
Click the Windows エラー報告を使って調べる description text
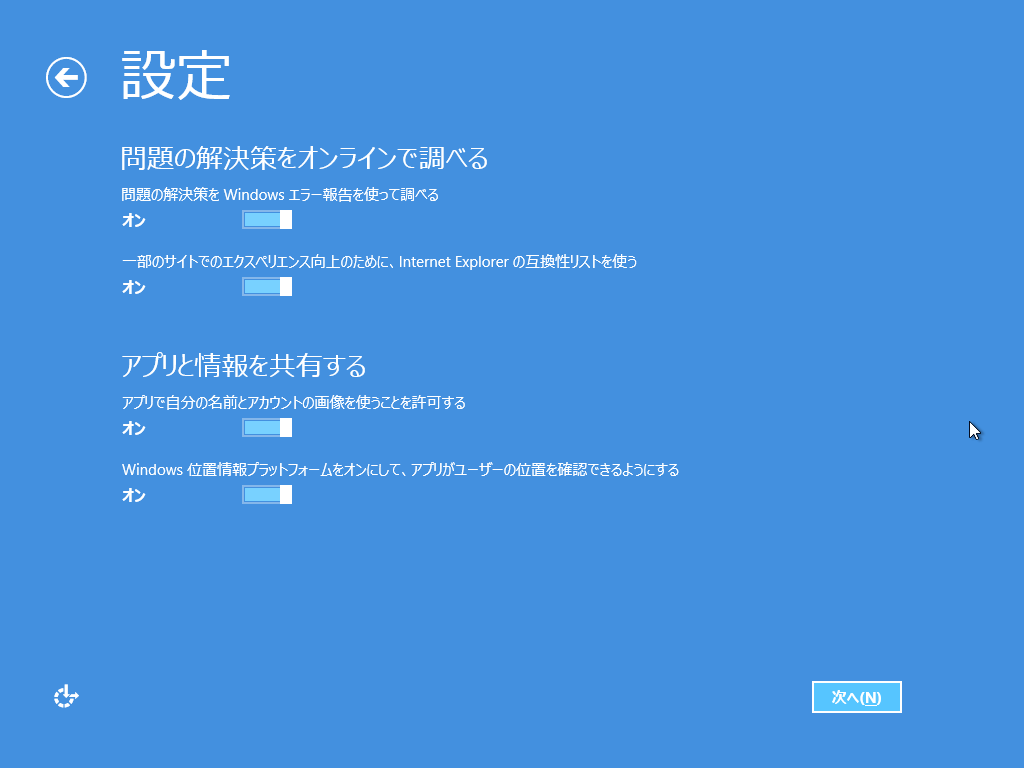pos(280,195)
